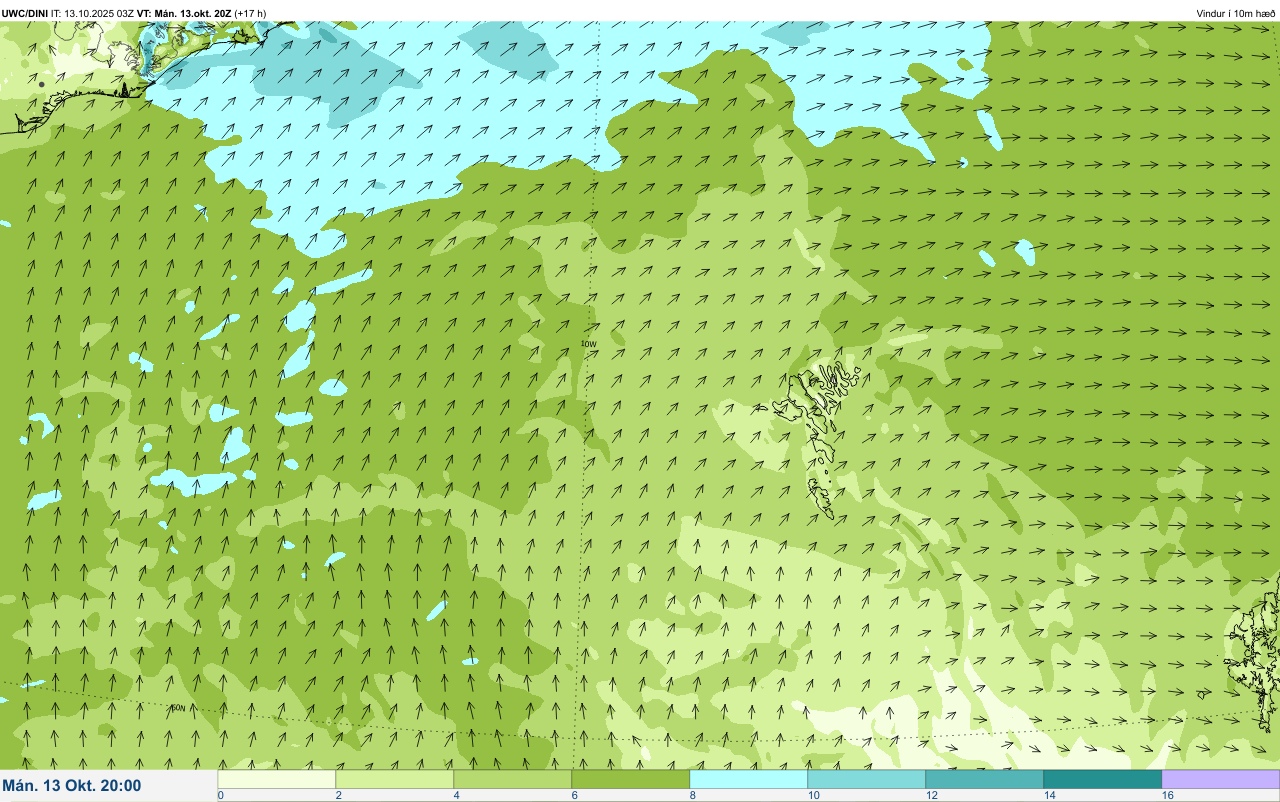This screenshot has height=802, width=1280.
Task: Click the '60N' latitude label on the map
Action: (178, 708)
